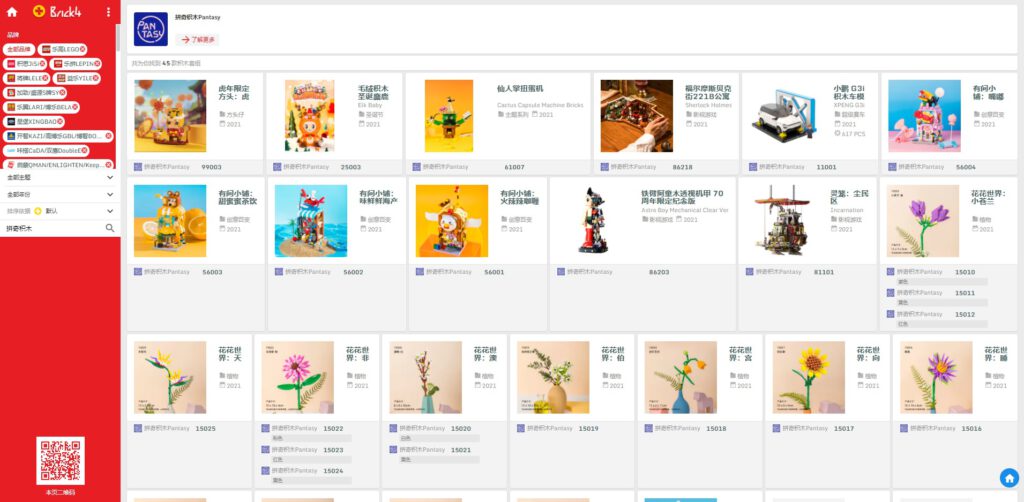
Task: Click the magnifier search icon in the sidebar
Action: pyautogui.click(x=110, y=228)
